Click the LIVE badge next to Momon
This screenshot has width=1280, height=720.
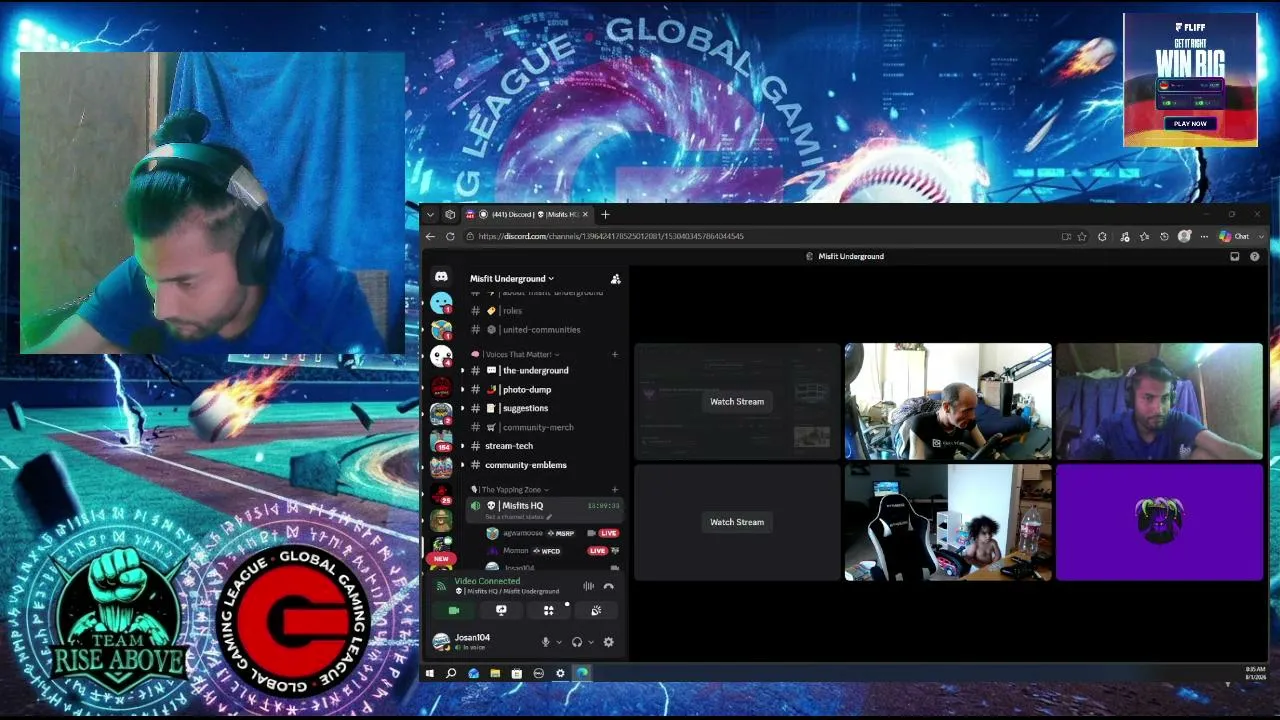(x=597, y=551)
